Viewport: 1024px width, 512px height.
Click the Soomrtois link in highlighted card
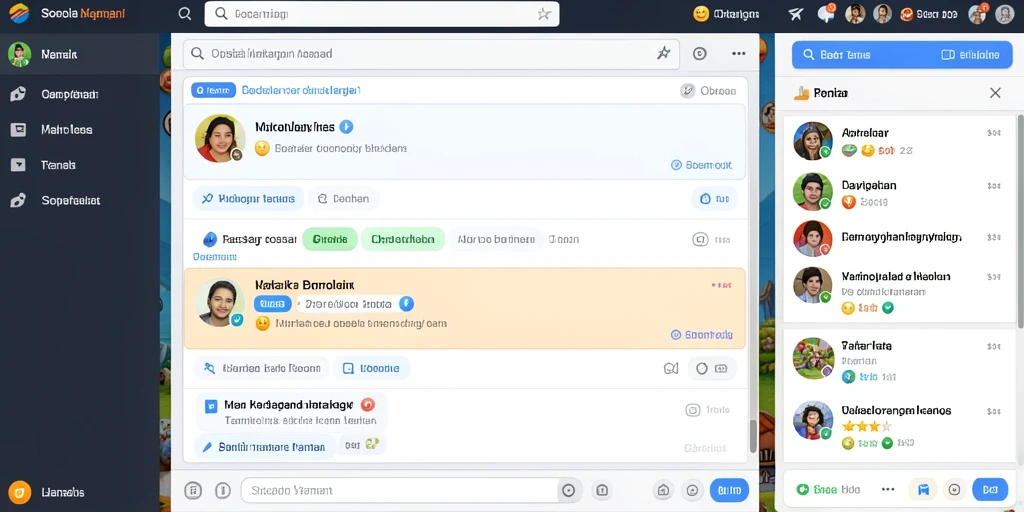701,334
